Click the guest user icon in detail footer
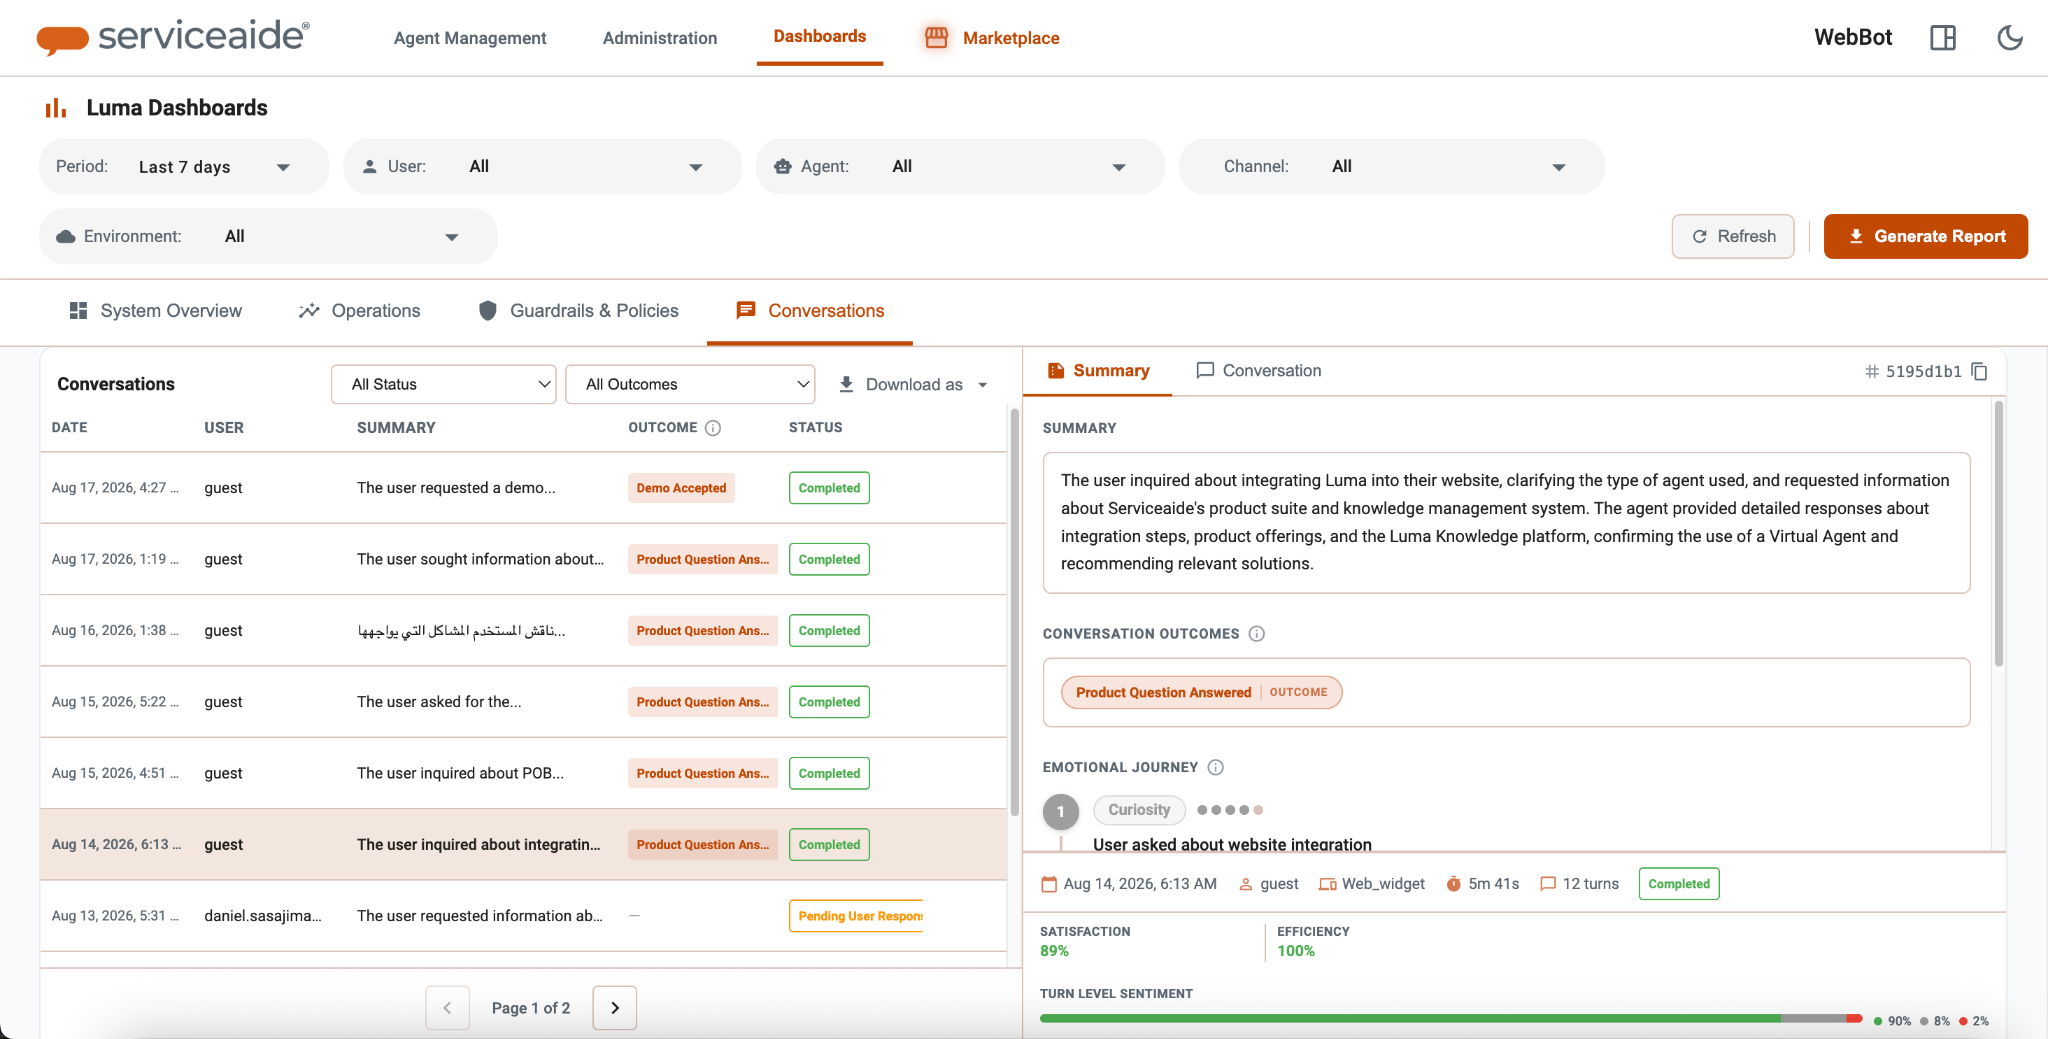The image size is (2048, 1039). coord(1246,884)
